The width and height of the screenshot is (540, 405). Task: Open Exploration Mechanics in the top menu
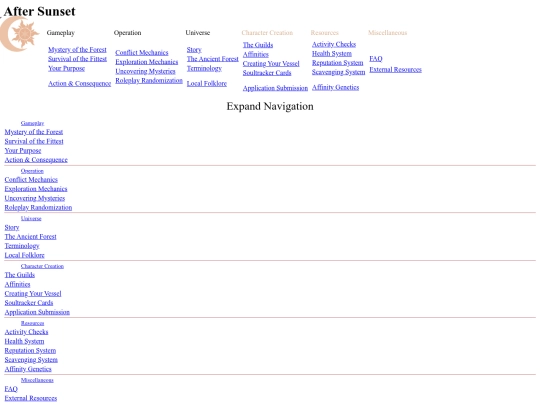[x=147, y=62]
